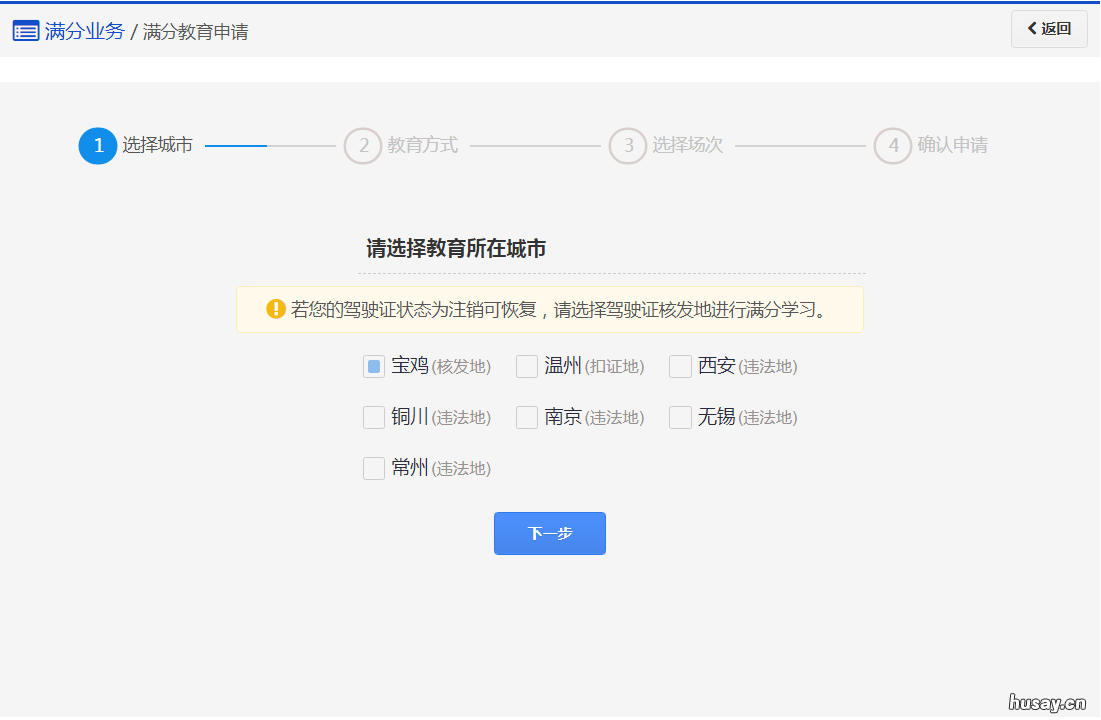This screenshot has width=1101, height=720.
Task: Select the 无锡(违法地) checkbox
Action: pyautogui.click(x=680, y=417)
